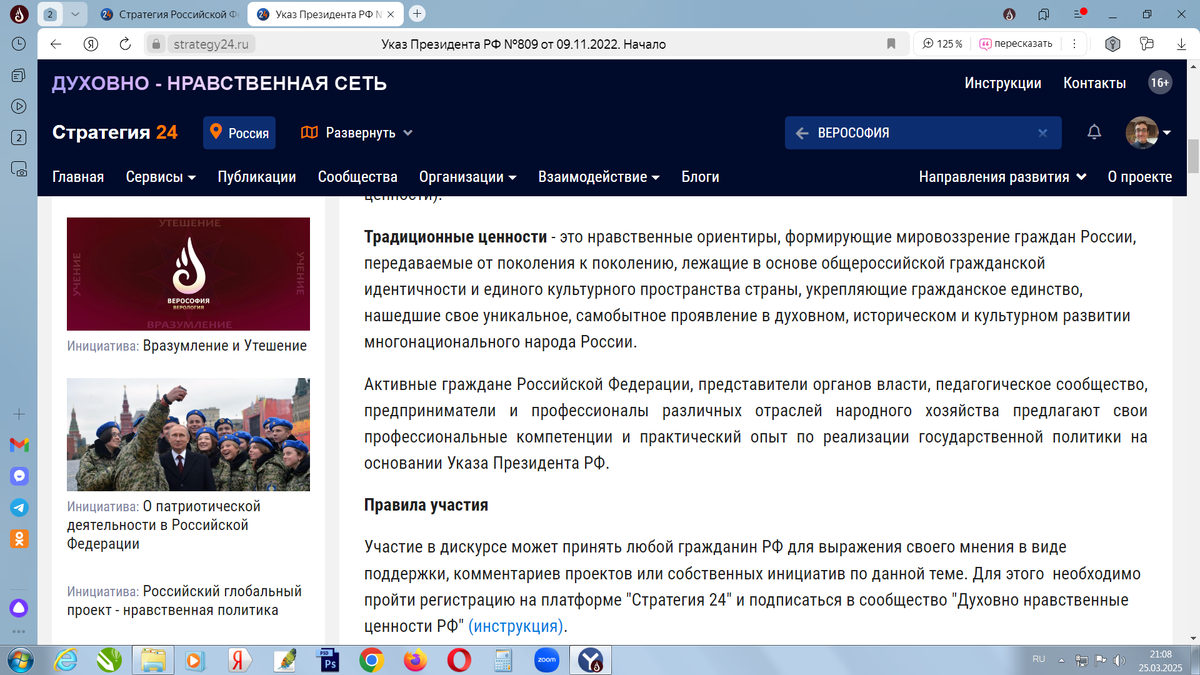Open the Messenger icon in sidebar

pos(19,476)
